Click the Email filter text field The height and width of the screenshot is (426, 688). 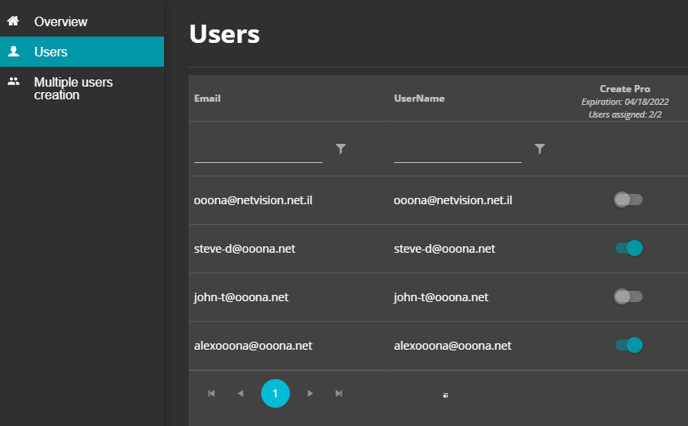tap(258, 150)
